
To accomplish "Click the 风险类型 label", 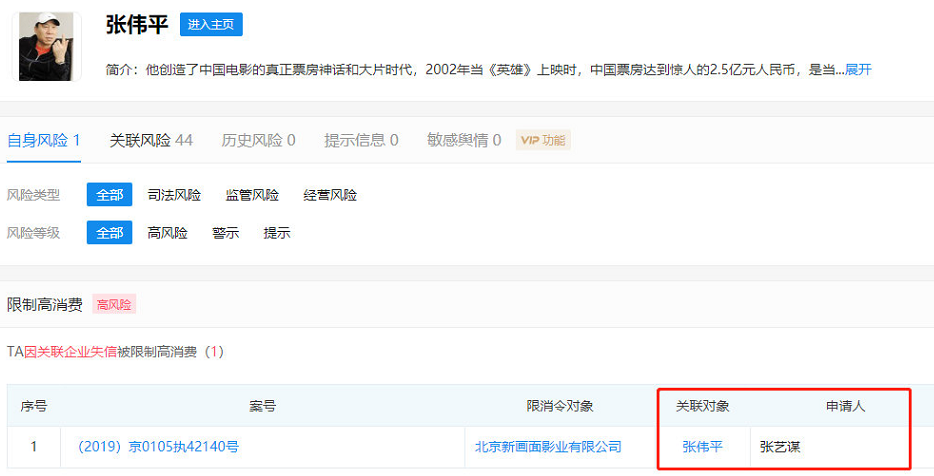I will 33,195.
